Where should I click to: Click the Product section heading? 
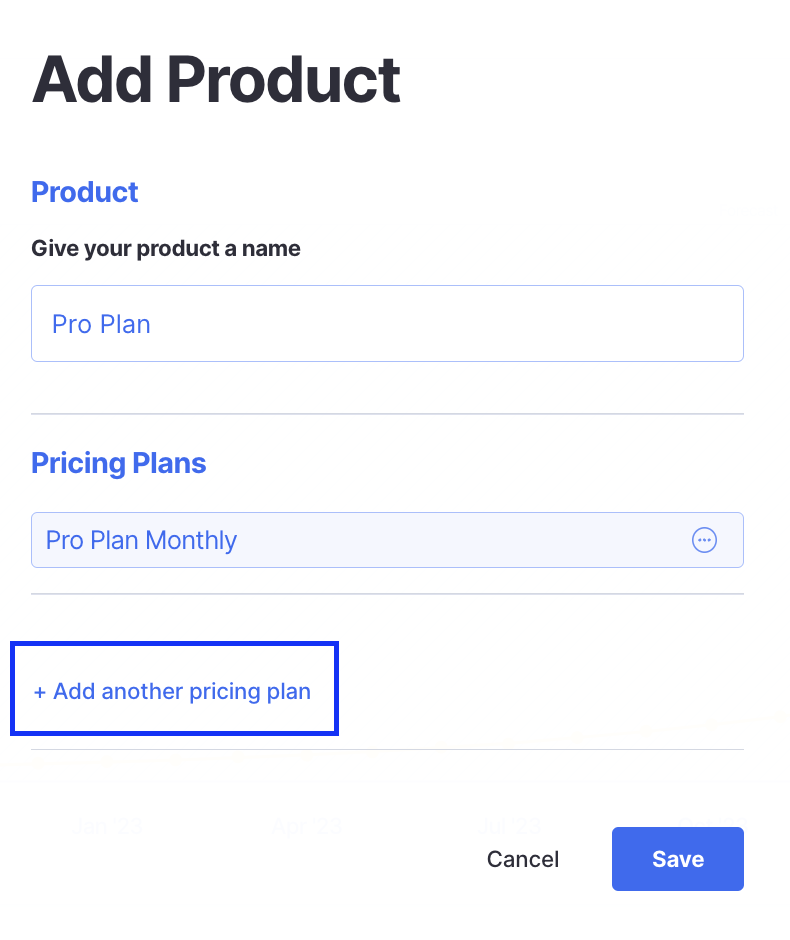[x=85, y=192]
